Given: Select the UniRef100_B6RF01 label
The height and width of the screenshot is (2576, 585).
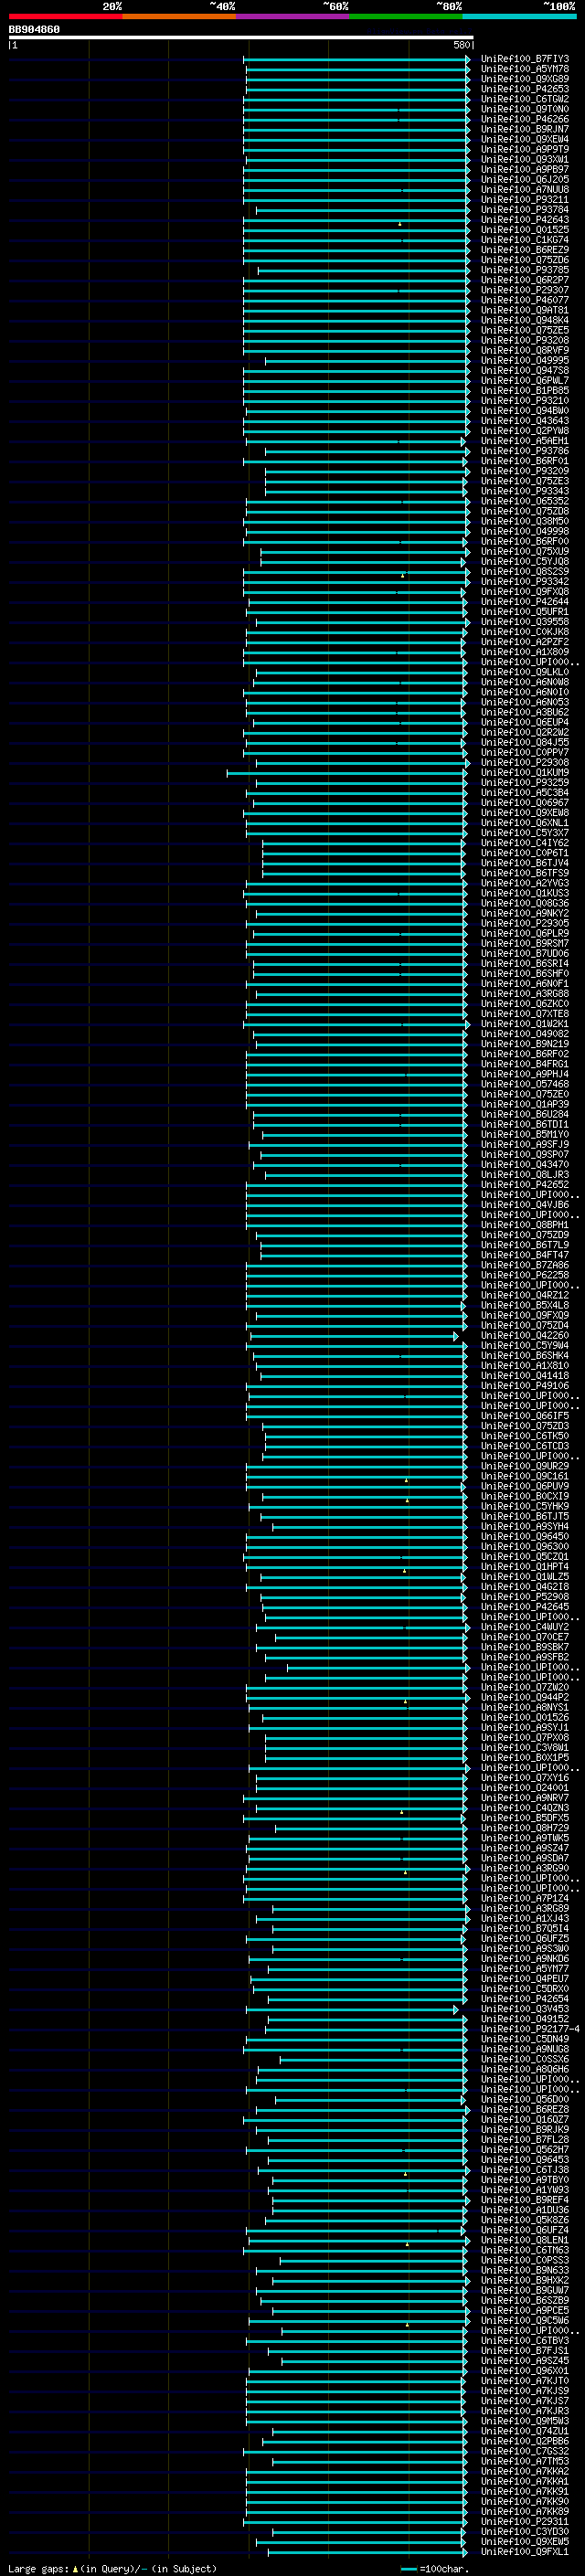Looking at the screenshot, I should [524, 461].
